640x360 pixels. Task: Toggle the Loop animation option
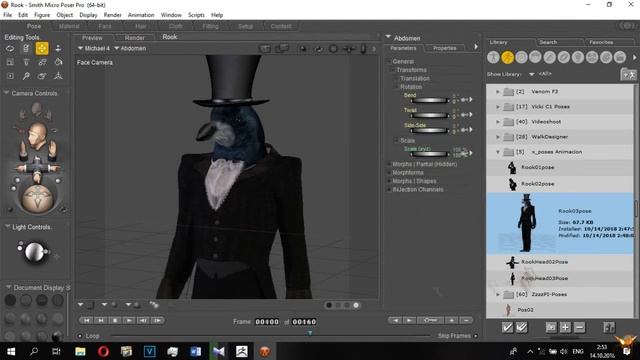coord(80,336)
